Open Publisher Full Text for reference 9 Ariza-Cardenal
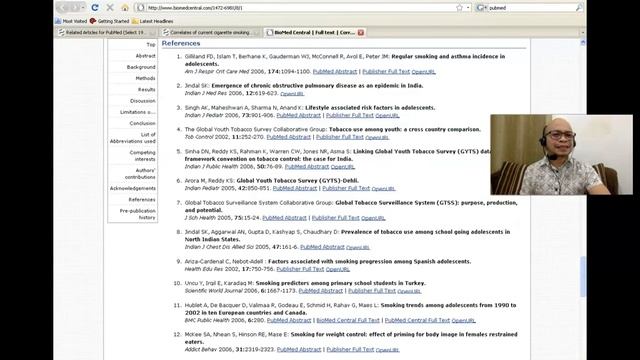The image size is (640, 360). 300,269
